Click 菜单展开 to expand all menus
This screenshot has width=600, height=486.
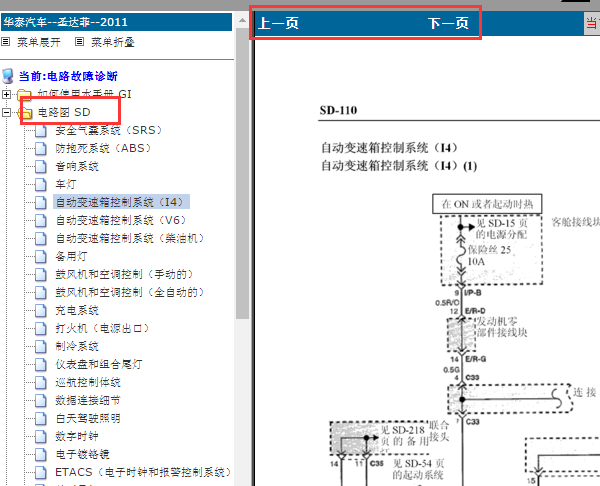tap(39, 42)
